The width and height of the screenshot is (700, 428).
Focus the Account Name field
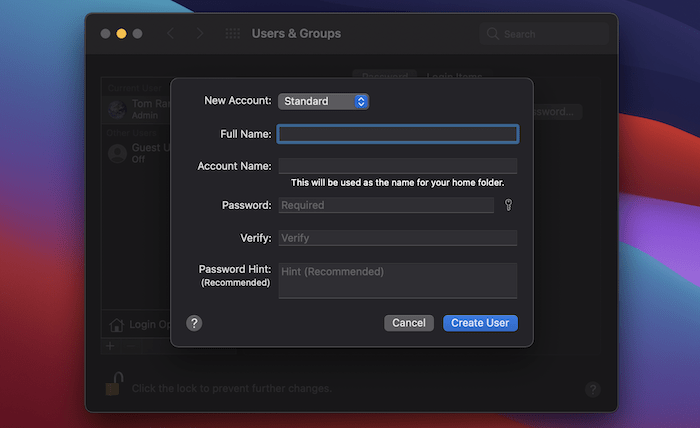pyautogui.click(x=398, y=166)
